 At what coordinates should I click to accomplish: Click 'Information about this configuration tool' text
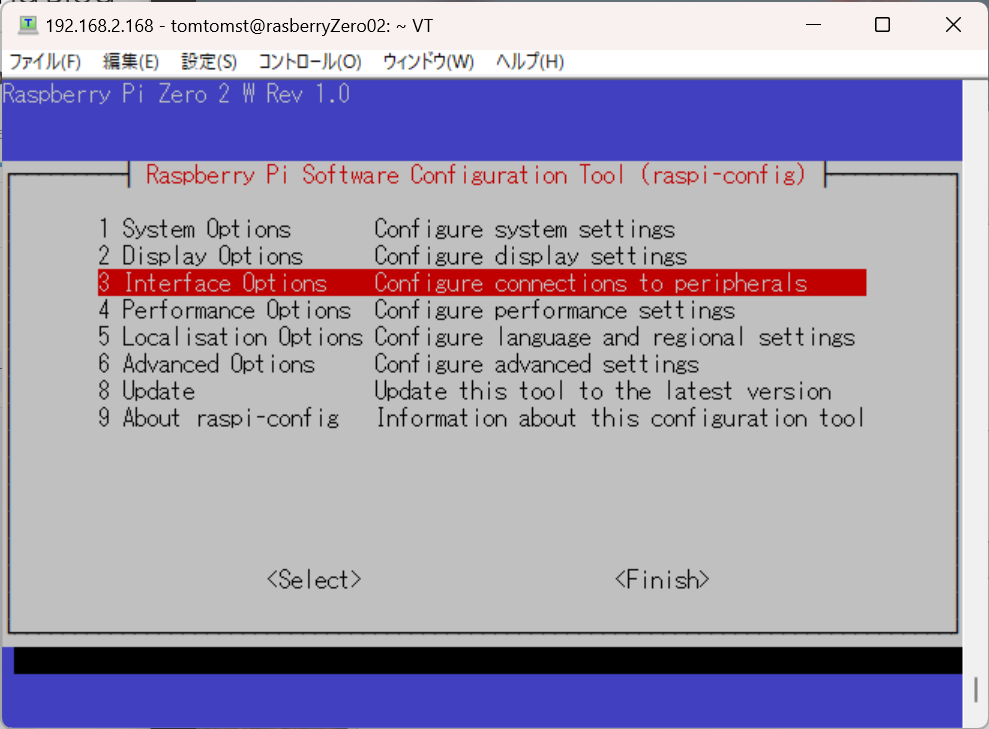621,418
